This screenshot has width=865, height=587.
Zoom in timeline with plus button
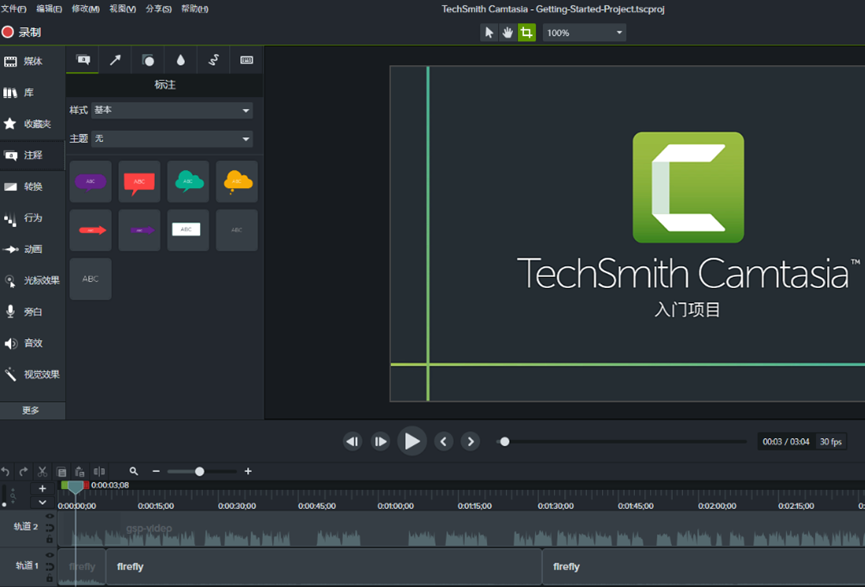tap(248, 472)
